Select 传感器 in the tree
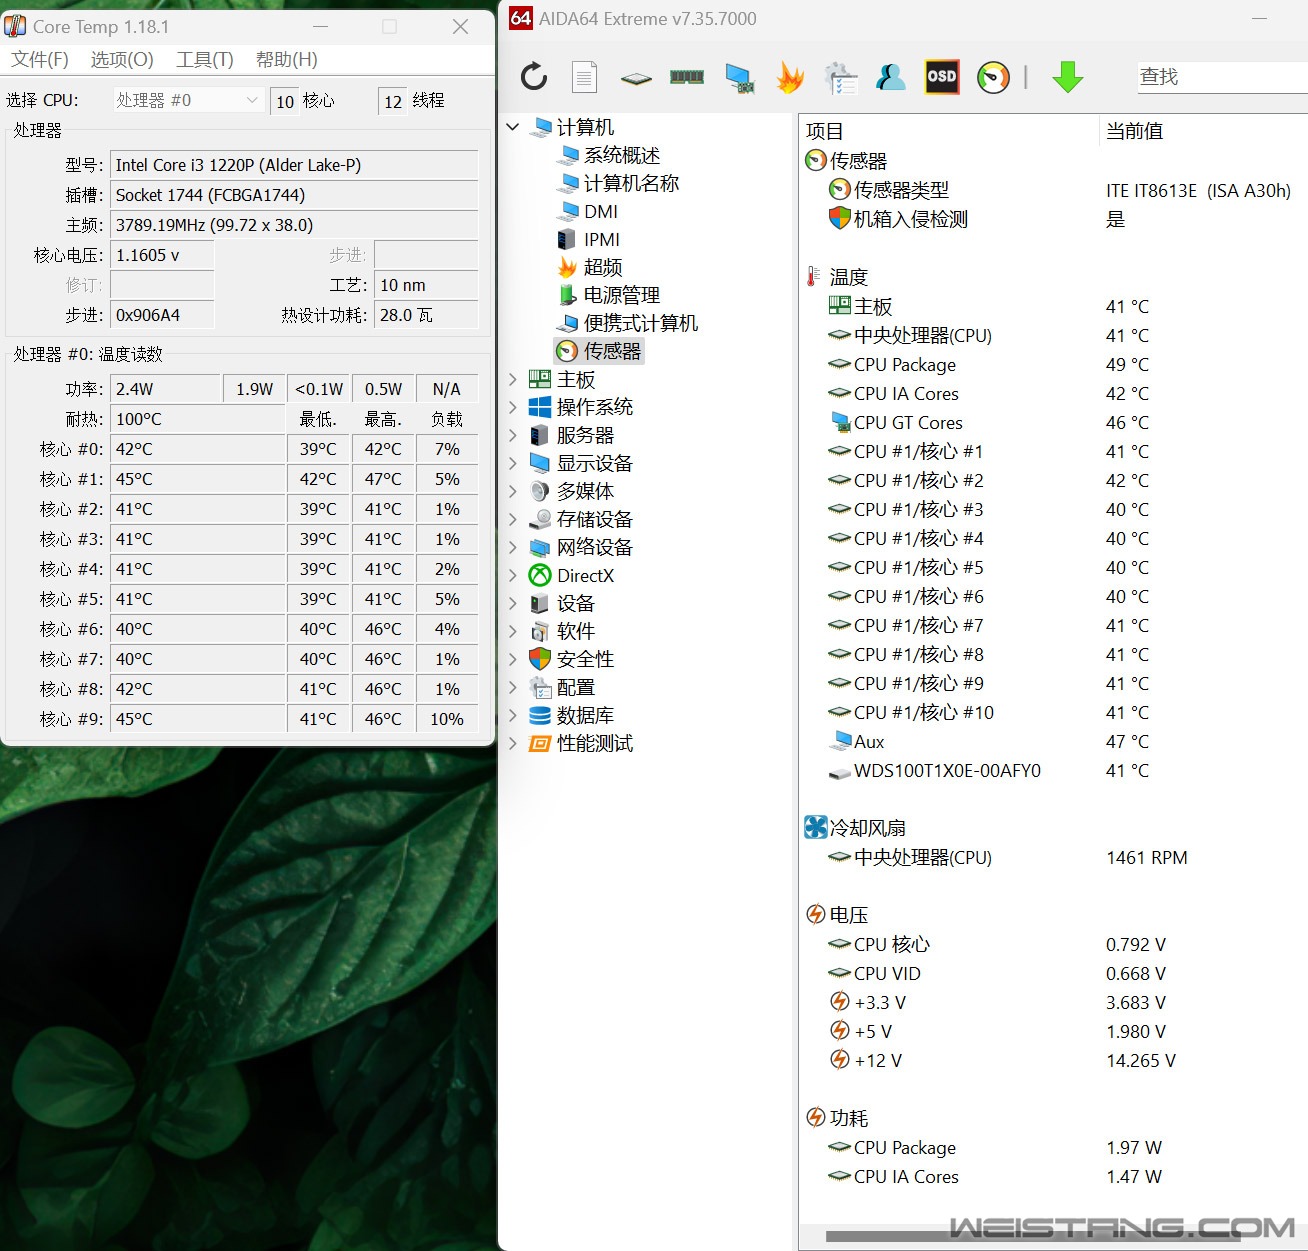 click(612, 351)
